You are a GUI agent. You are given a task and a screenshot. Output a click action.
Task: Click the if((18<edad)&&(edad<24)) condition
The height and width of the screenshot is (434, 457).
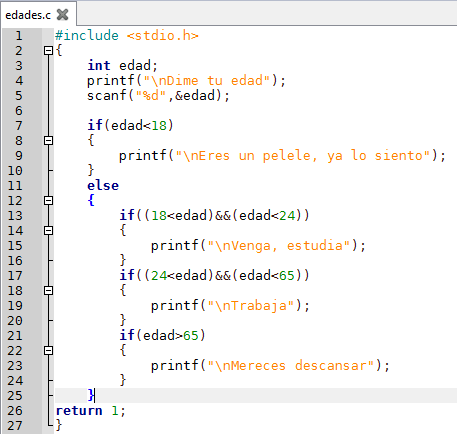[214, 216]
